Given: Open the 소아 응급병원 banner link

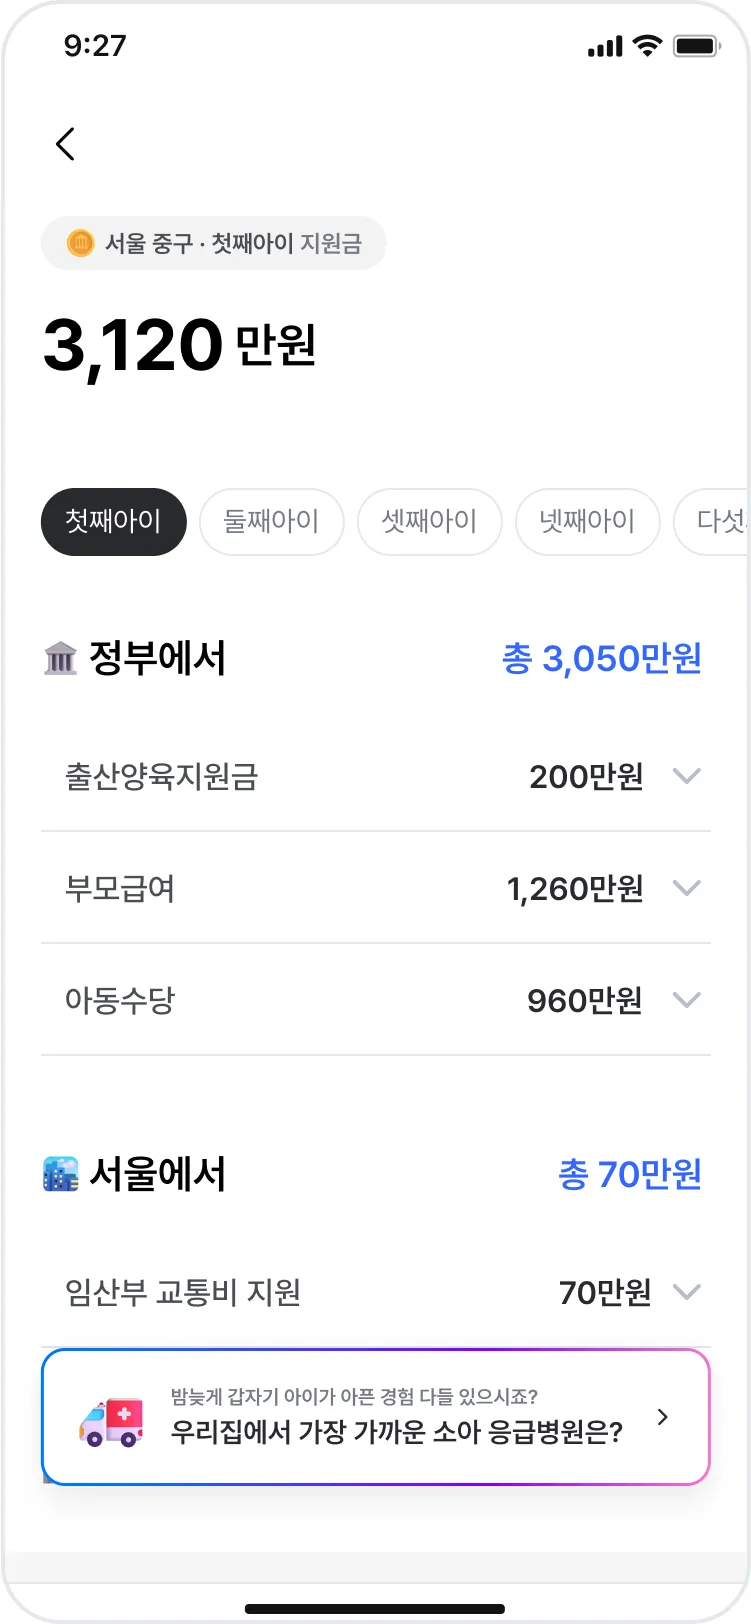Looking at the screenshot, I should 396,1431.
